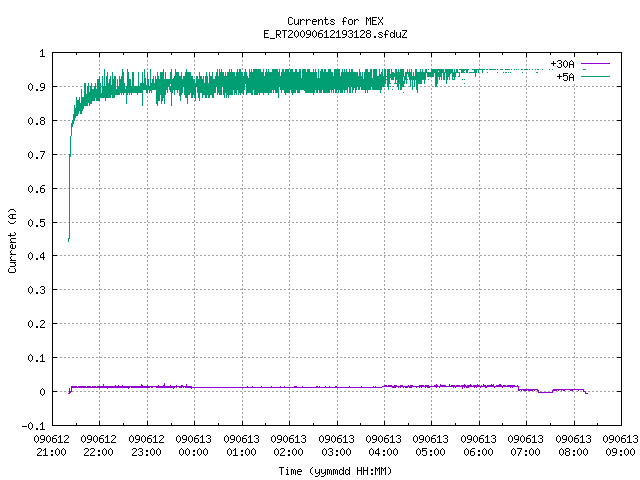Image resolution: width=640 pixels, height=480 pixels.
Task: Select the y-axis tick label 0.5
Action: pos(36,222)
